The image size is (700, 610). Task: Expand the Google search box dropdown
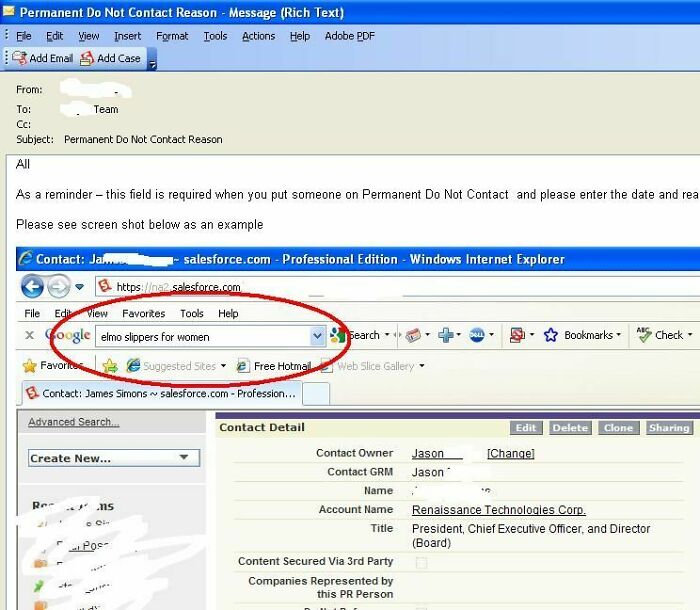(x=317, y=336)
